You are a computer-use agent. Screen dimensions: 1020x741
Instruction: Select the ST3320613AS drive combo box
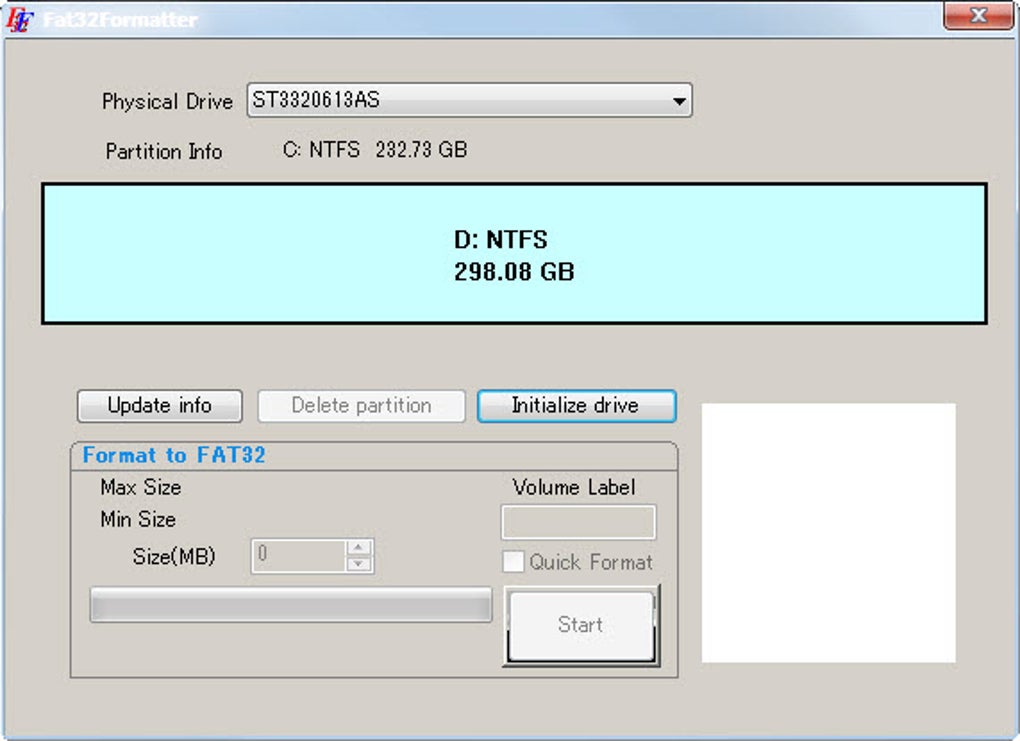(x=469, y=101)
